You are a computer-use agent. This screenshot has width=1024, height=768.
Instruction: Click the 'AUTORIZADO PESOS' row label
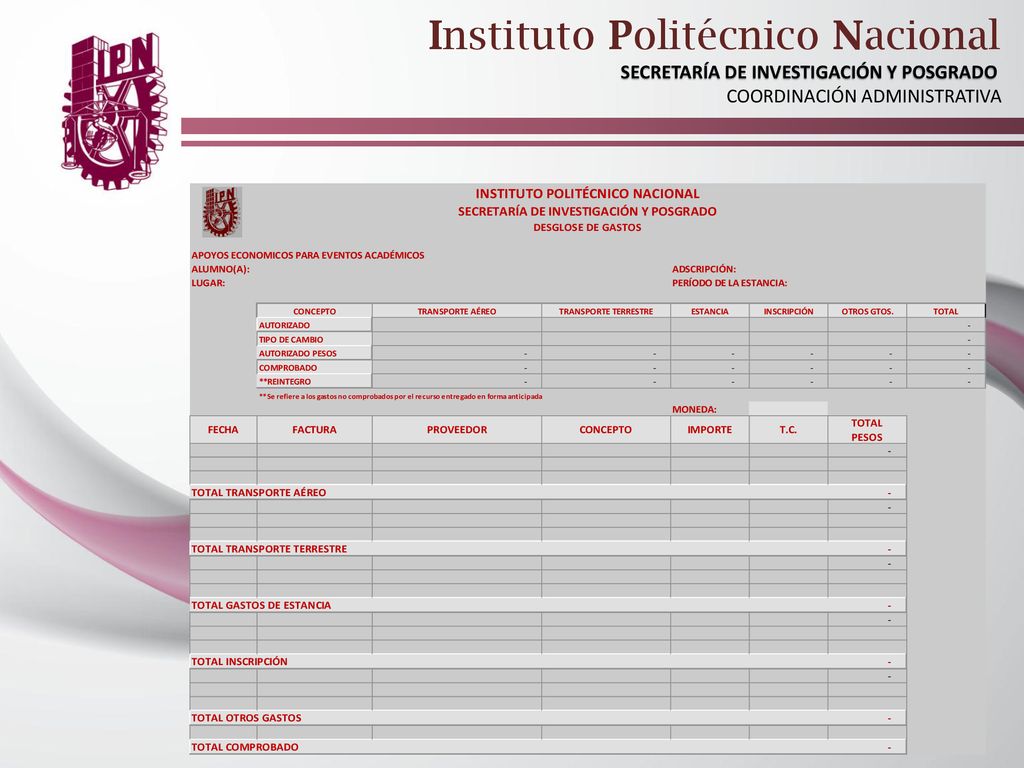(x=314, y=353)
